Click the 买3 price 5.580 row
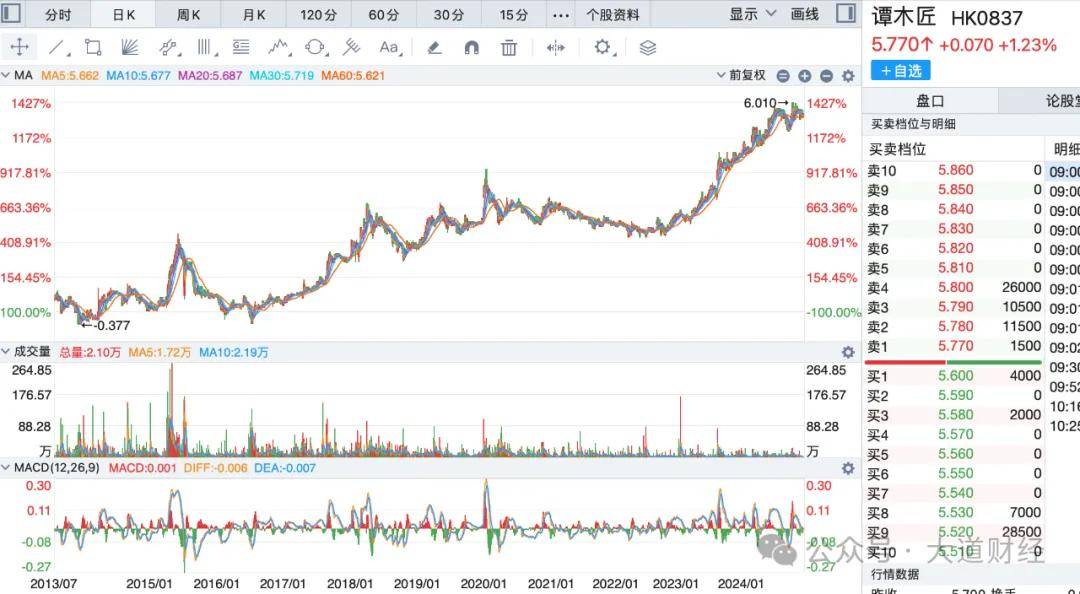Viewport: 1080px width, 594px height. 954,415
